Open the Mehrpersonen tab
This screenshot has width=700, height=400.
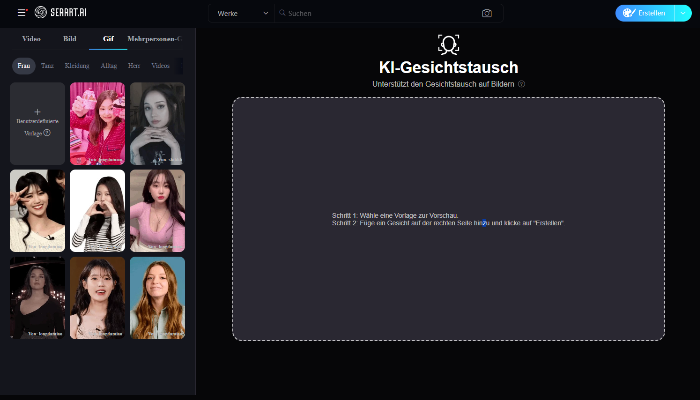click(154, 39)
